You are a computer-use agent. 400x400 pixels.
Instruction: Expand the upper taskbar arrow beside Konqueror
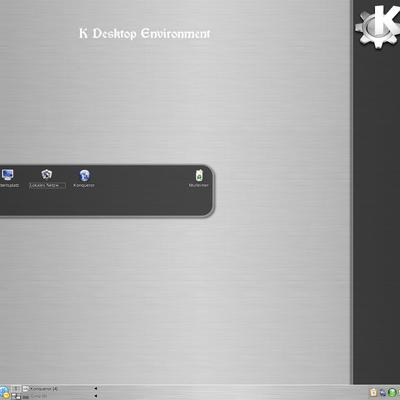click(x=95, y=388)
